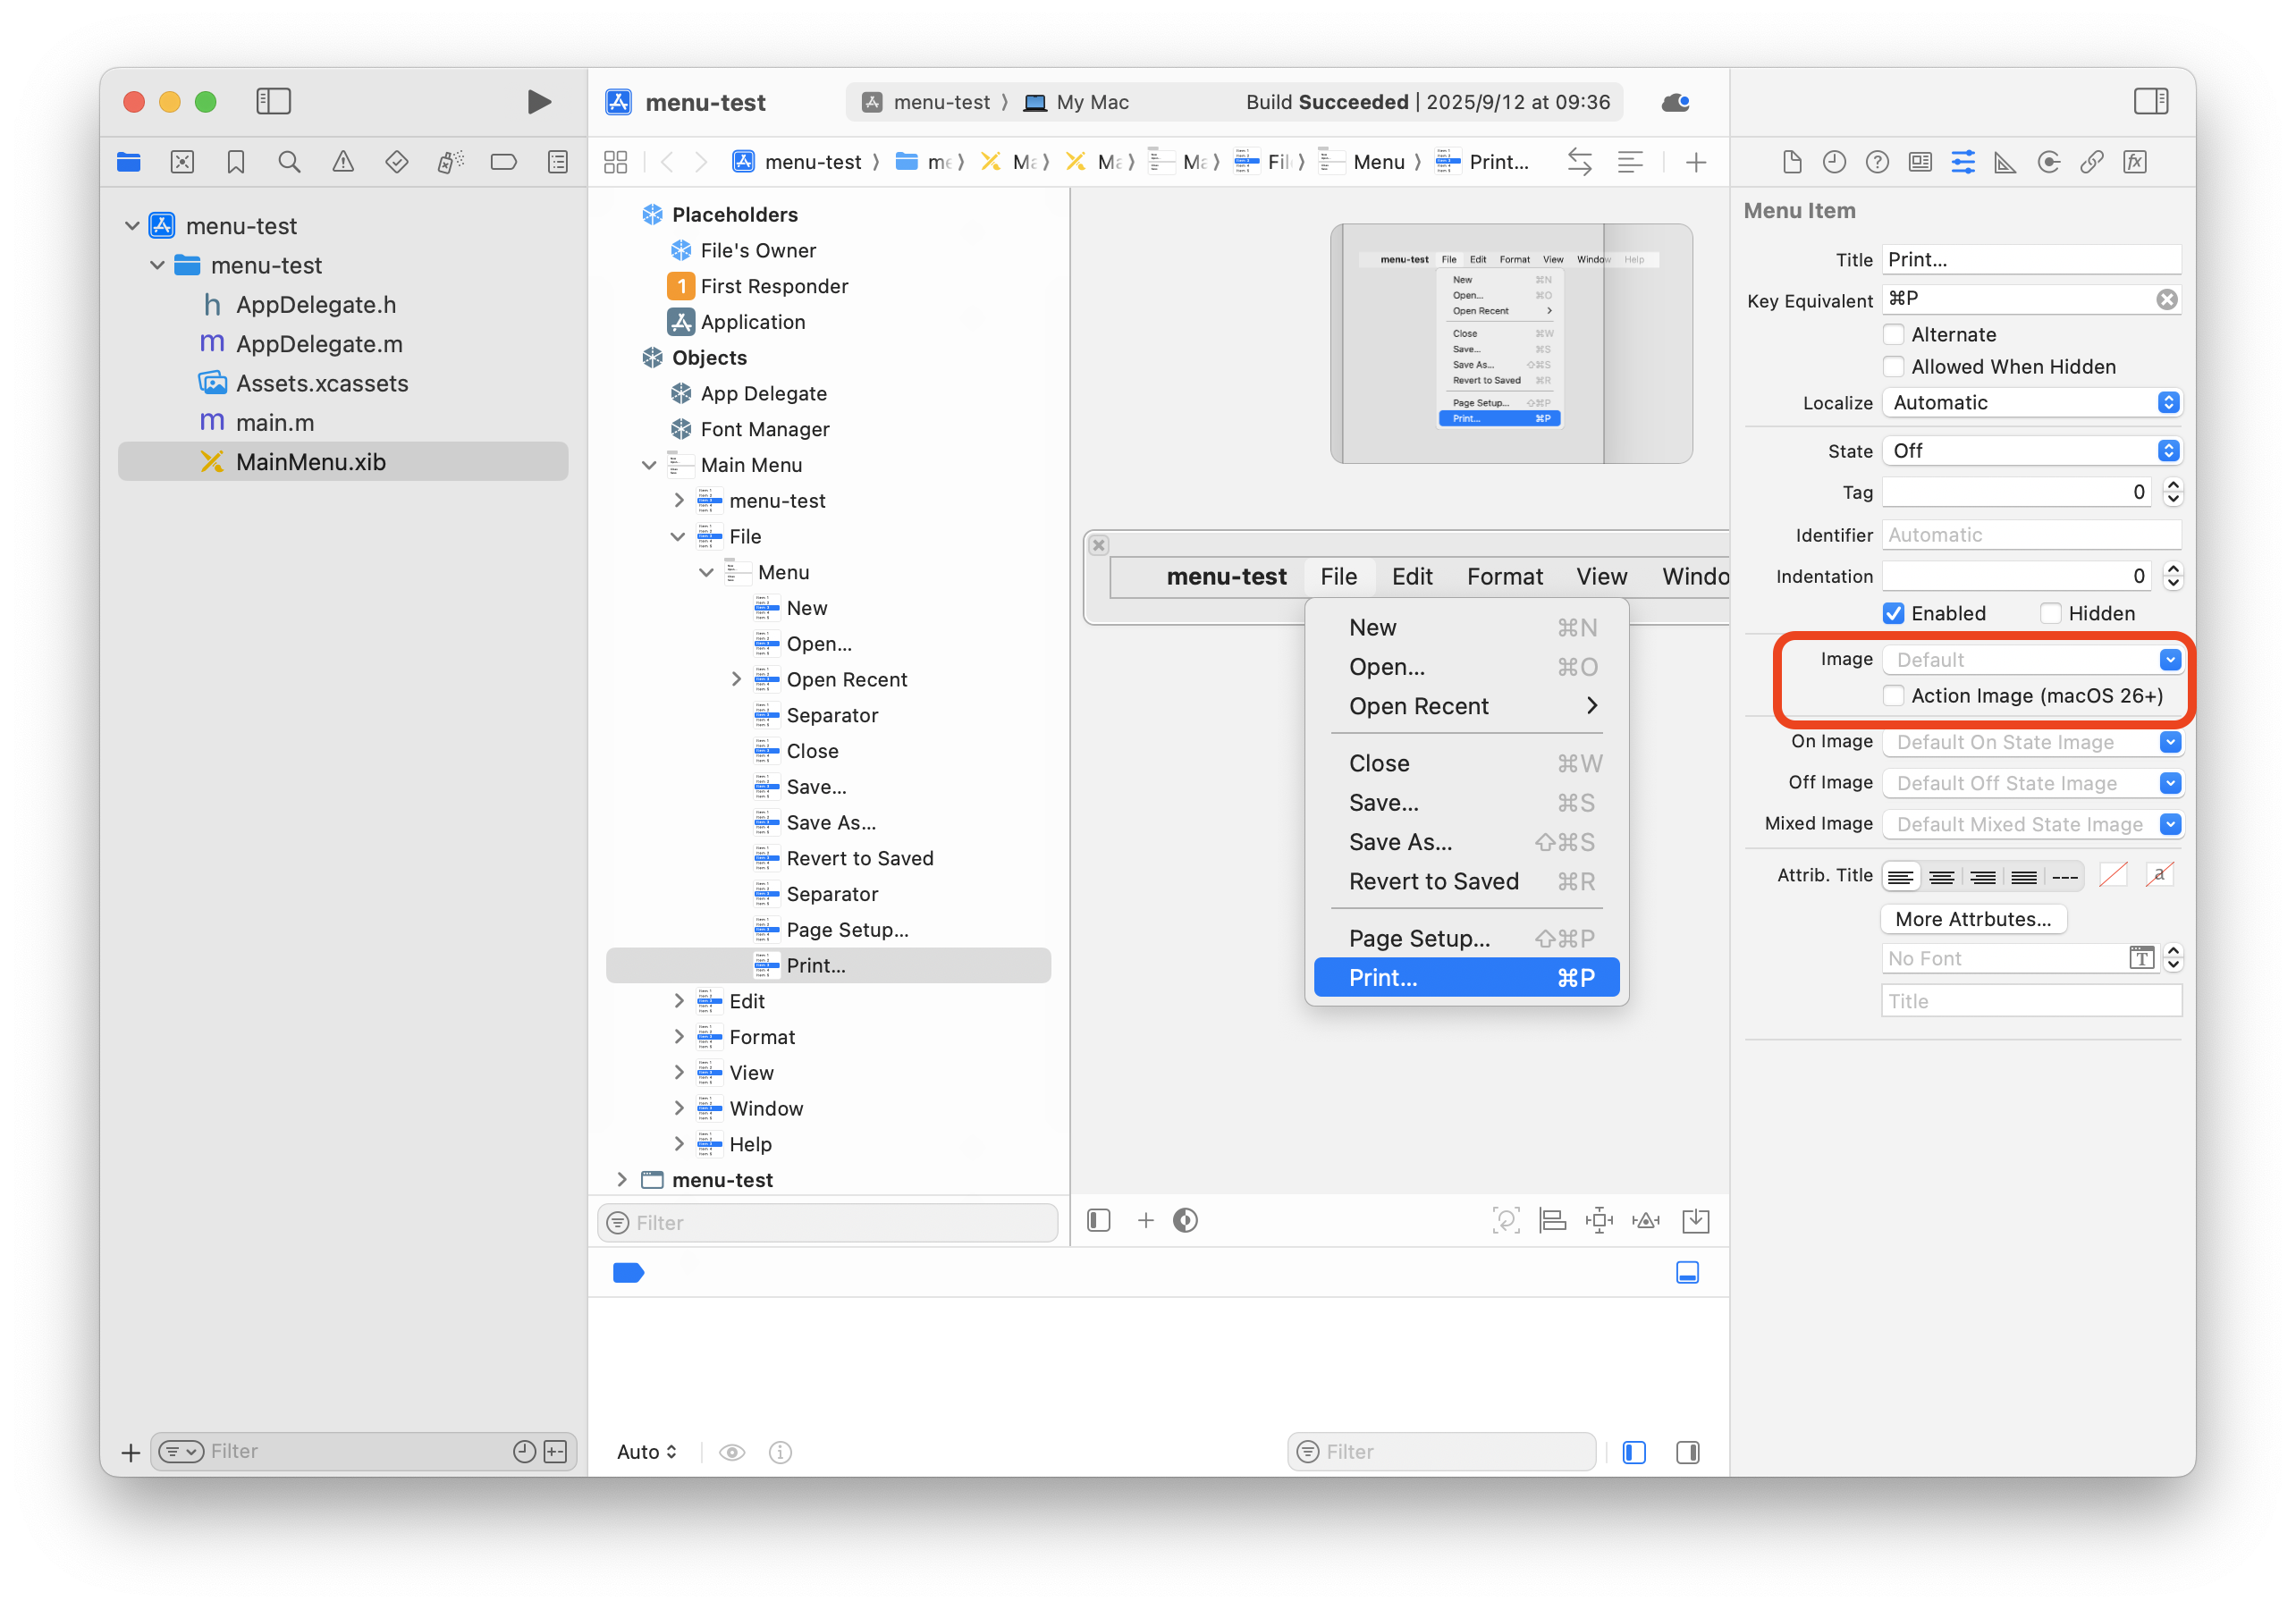
Task: Open the On Image dropdown arrow
Action: coord(2169,742)
